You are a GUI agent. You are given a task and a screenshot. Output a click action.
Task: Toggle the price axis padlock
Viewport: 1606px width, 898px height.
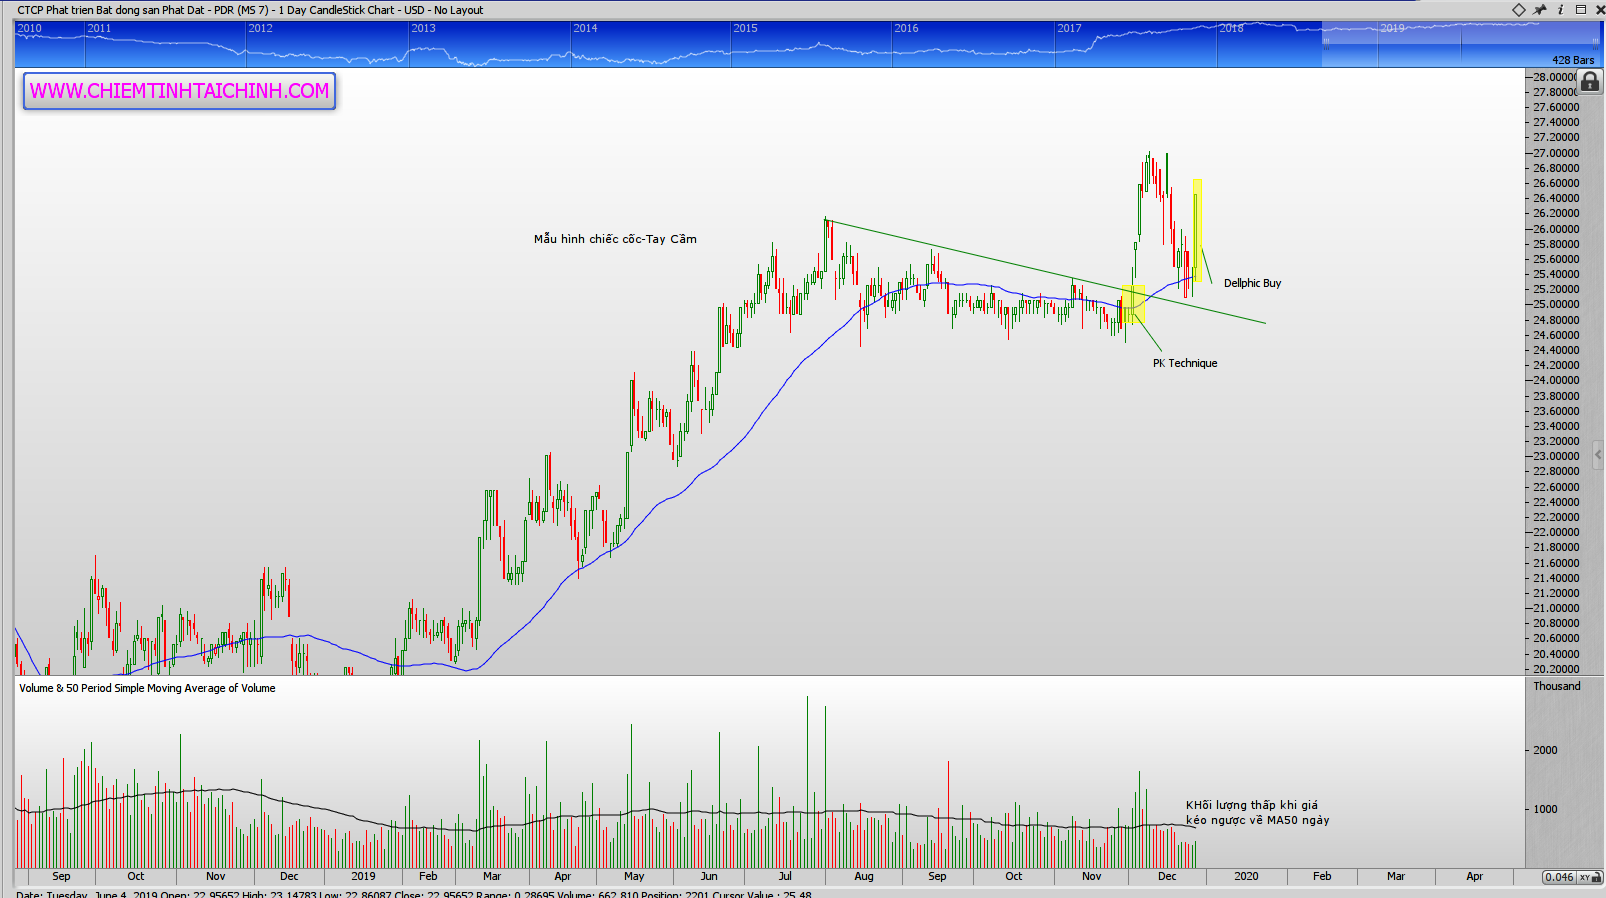1590,82
